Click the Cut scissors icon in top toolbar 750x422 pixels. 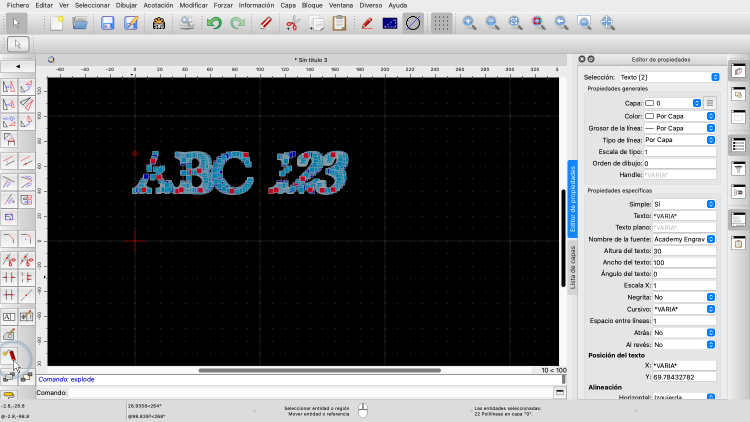pos(293,23)
